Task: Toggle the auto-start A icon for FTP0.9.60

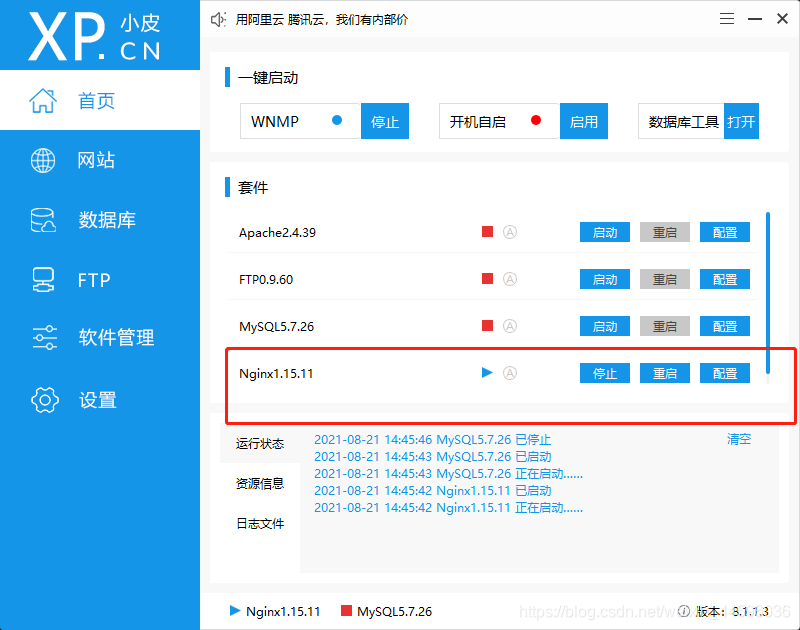Action: point(510,279)
